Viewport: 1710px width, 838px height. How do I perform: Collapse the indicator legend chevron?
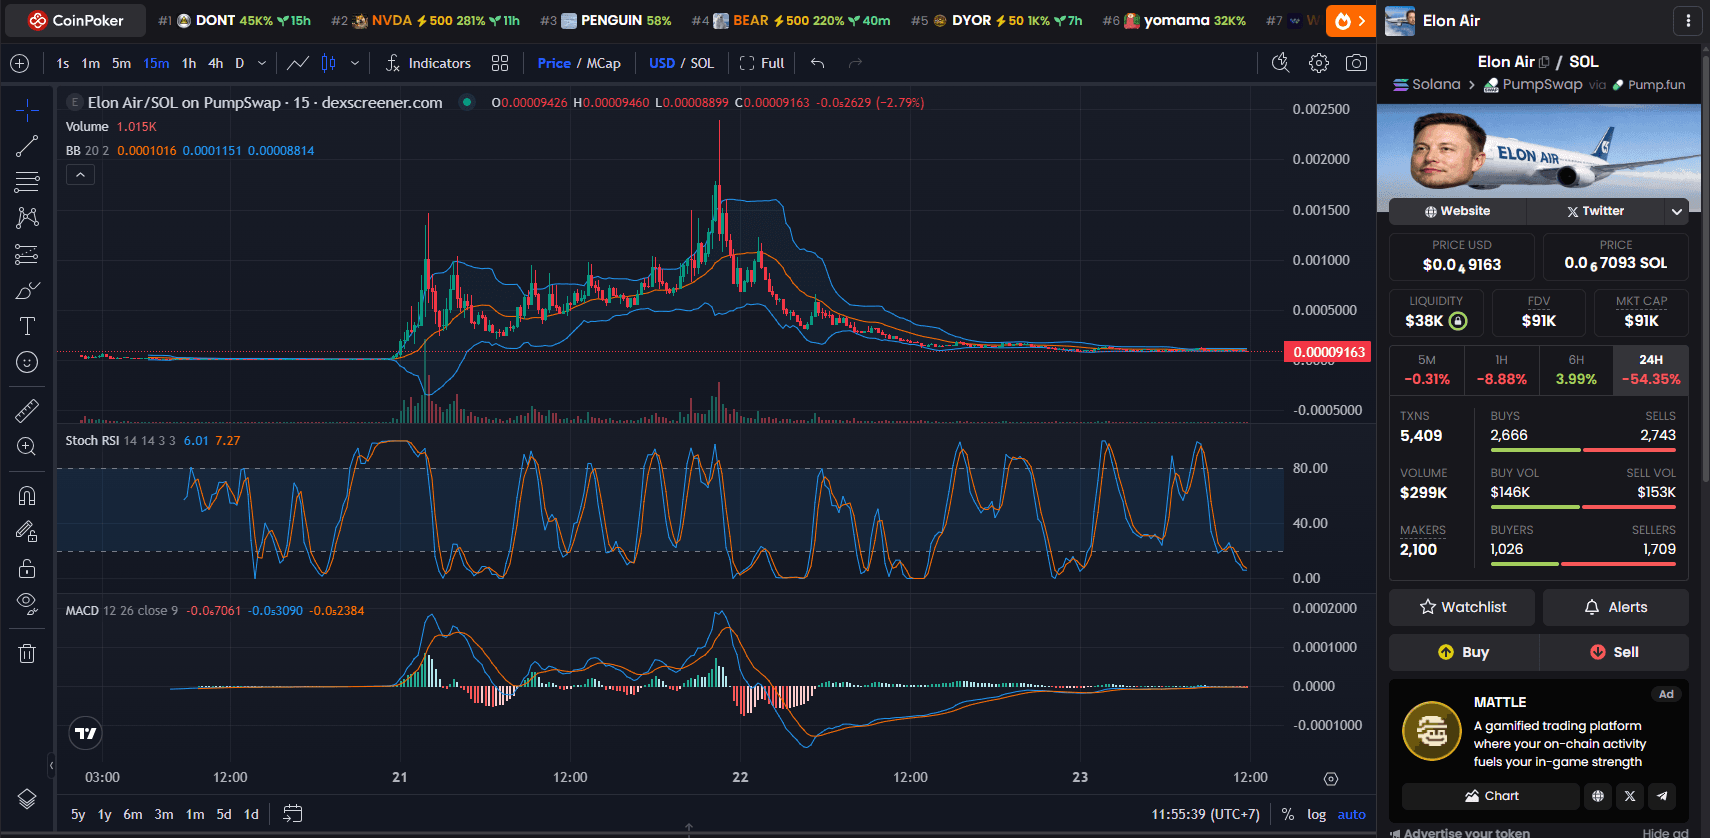pyautogui.click(x=80, y=175)
